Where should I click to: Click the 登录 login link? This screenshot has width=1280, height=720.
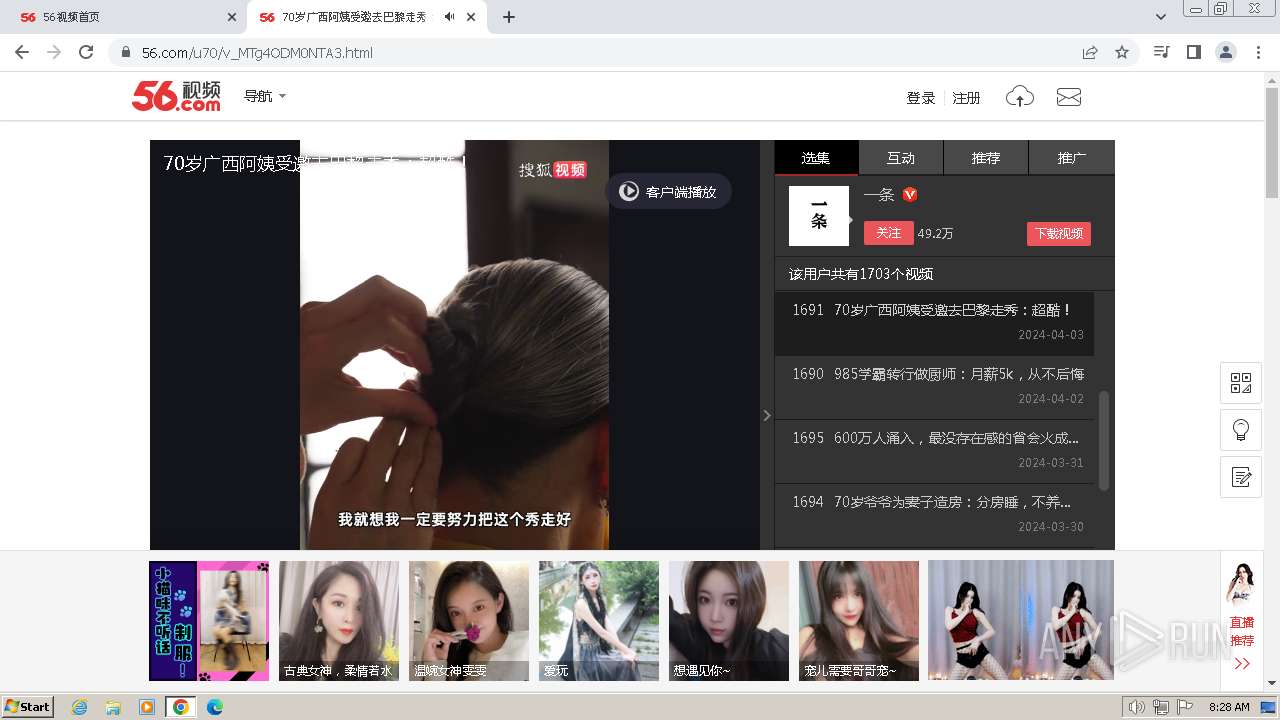pyautogui.click(x=920, y=97)
